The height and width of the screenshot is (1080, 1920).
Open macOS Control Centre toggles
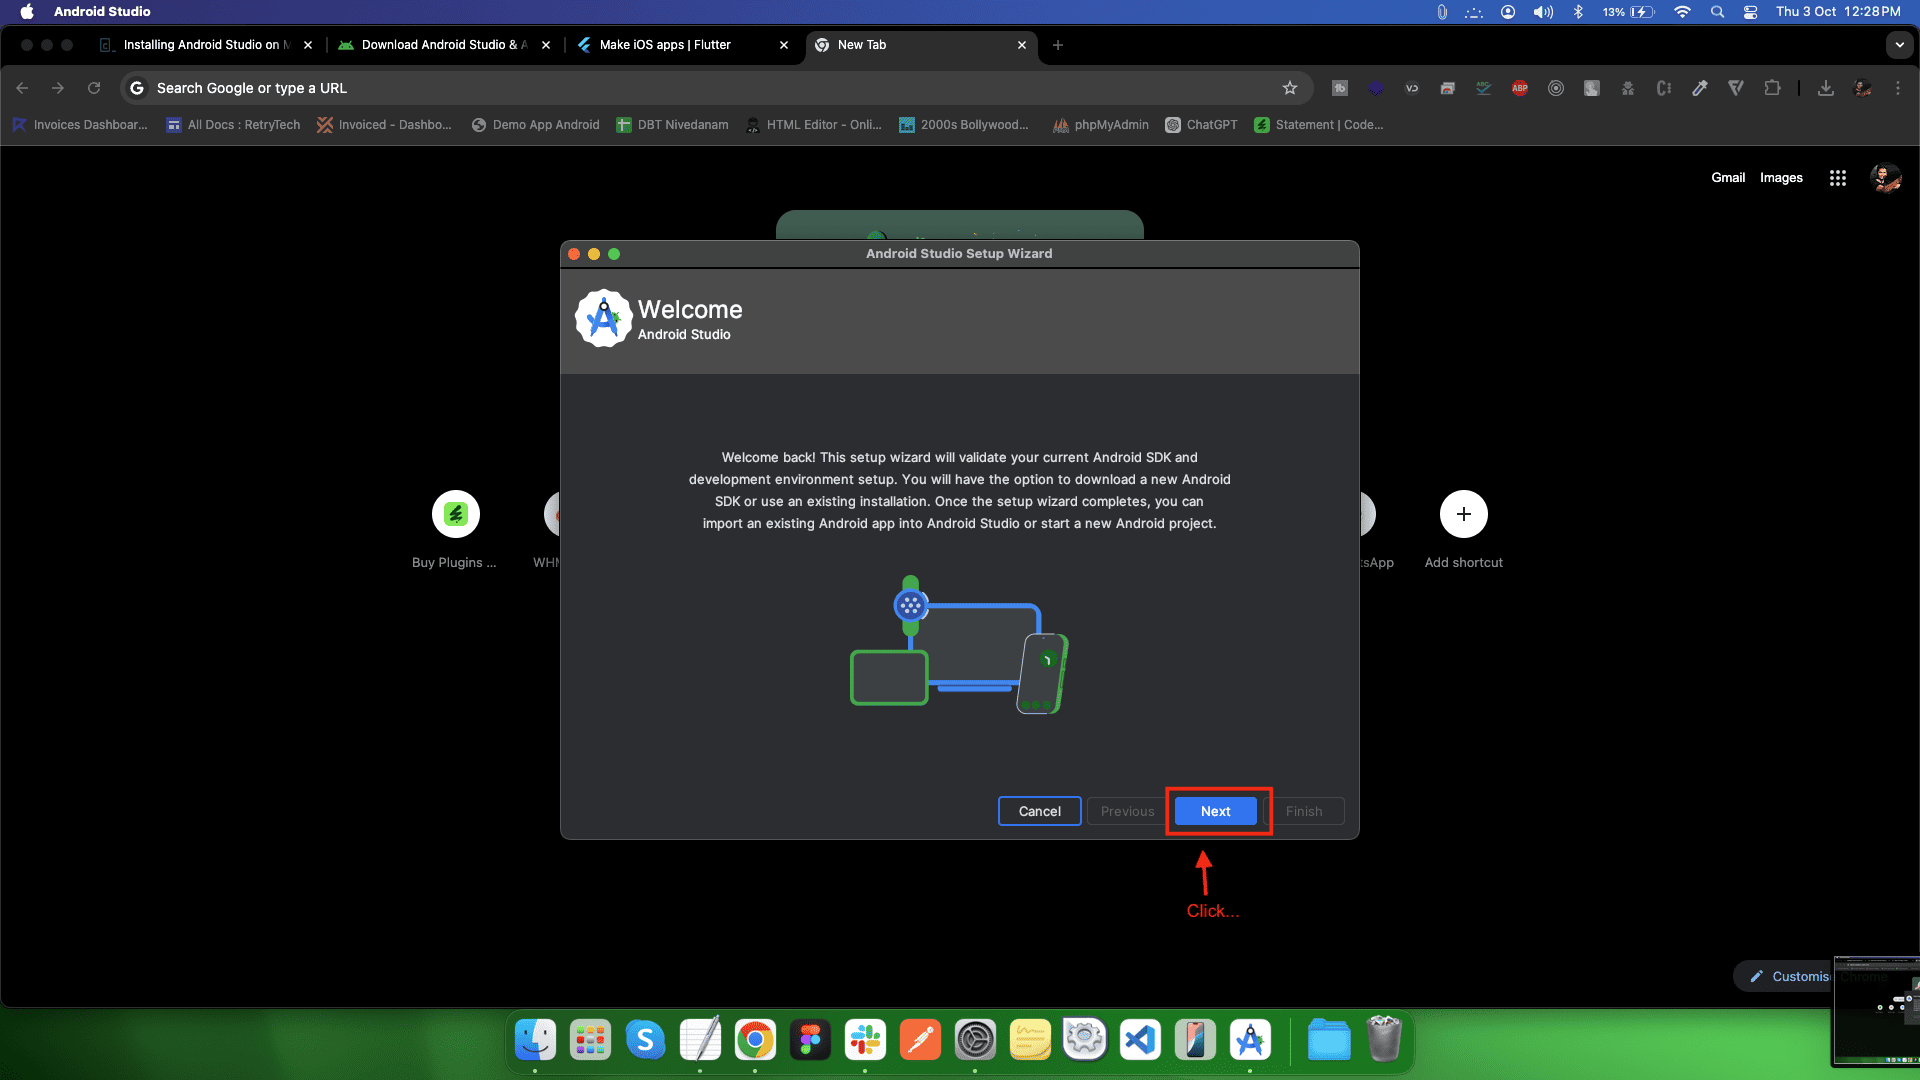1750,12
